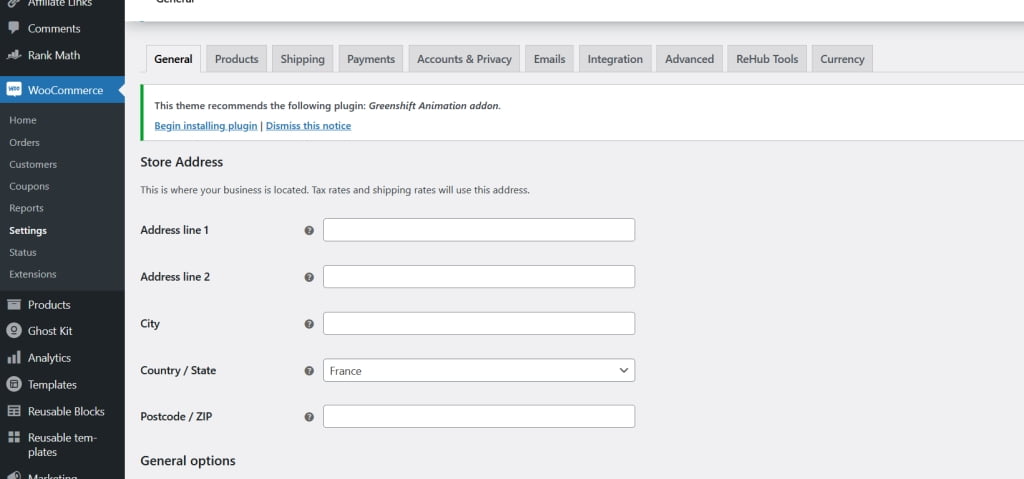This screenshot has width=1024, height=479.
Task: Click the Products archive box icon
Action: [x=14, y=305]
